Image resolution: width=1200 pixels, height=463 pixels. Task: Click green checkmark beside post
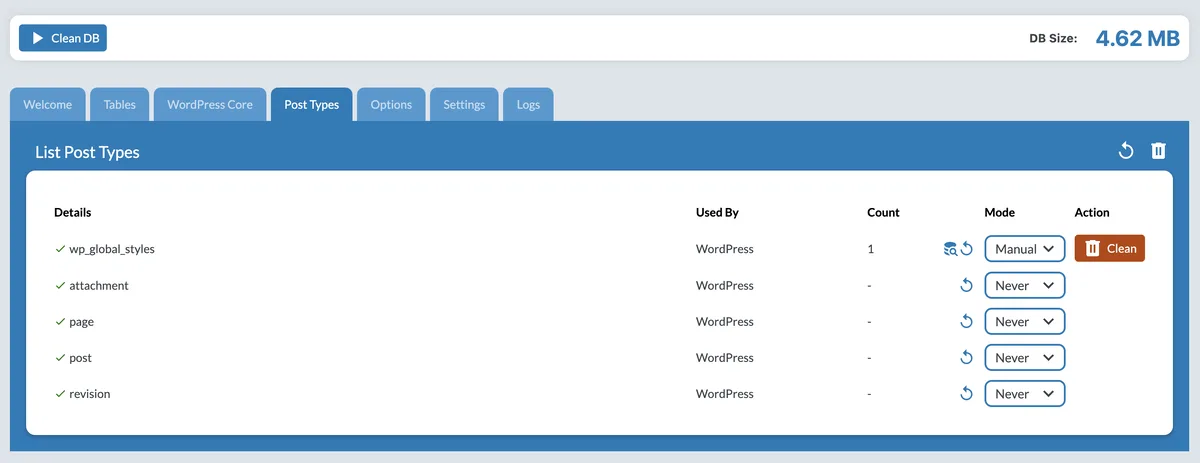click(x=60, y=358)
